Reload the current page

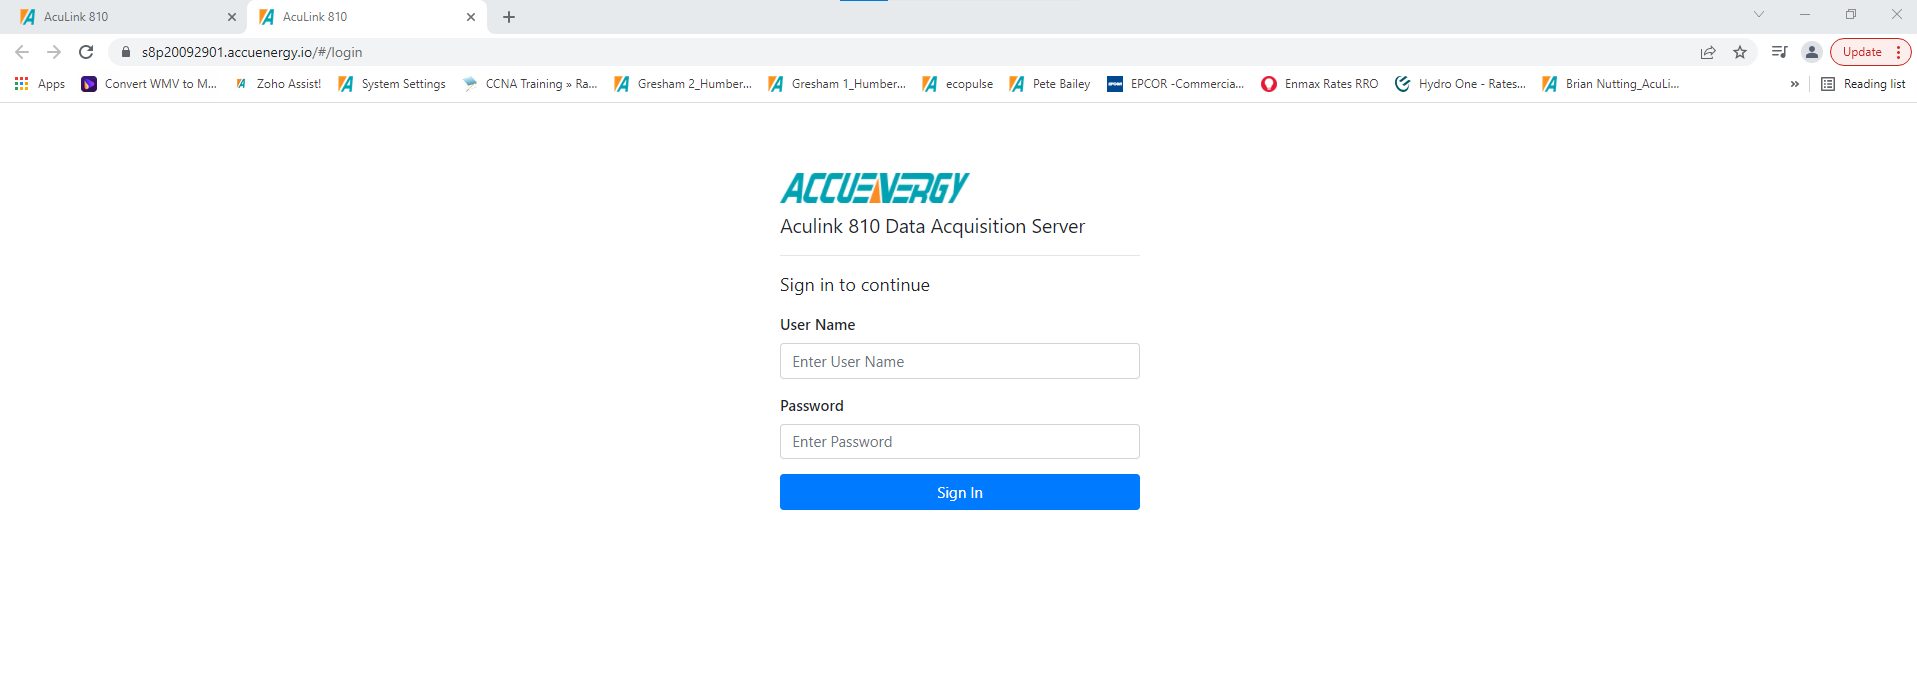86,52
